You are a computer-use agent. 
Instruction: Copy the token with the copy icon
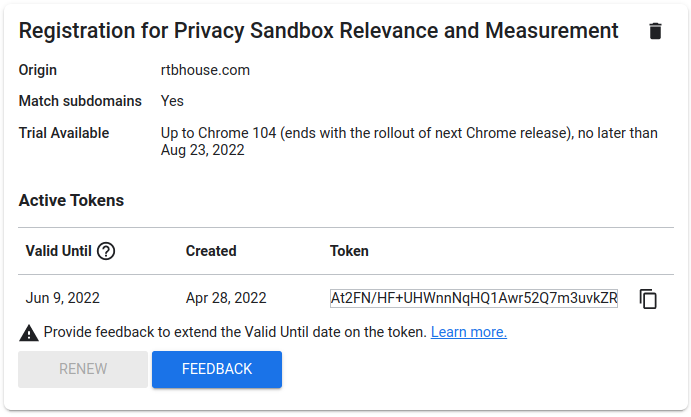click(648, 298)
